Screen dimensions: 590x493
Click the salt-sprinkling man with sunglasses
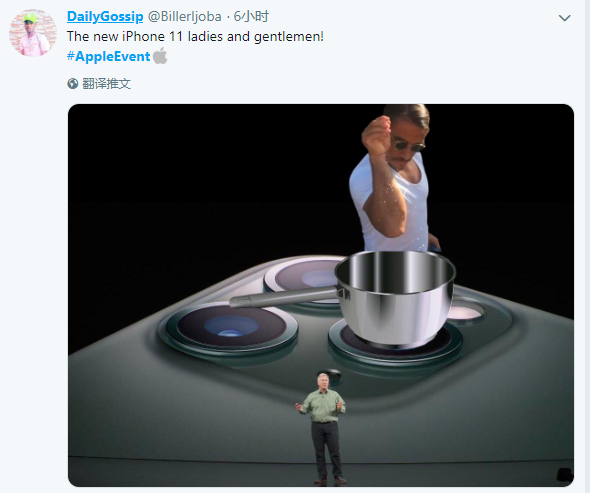pos(393,178)
